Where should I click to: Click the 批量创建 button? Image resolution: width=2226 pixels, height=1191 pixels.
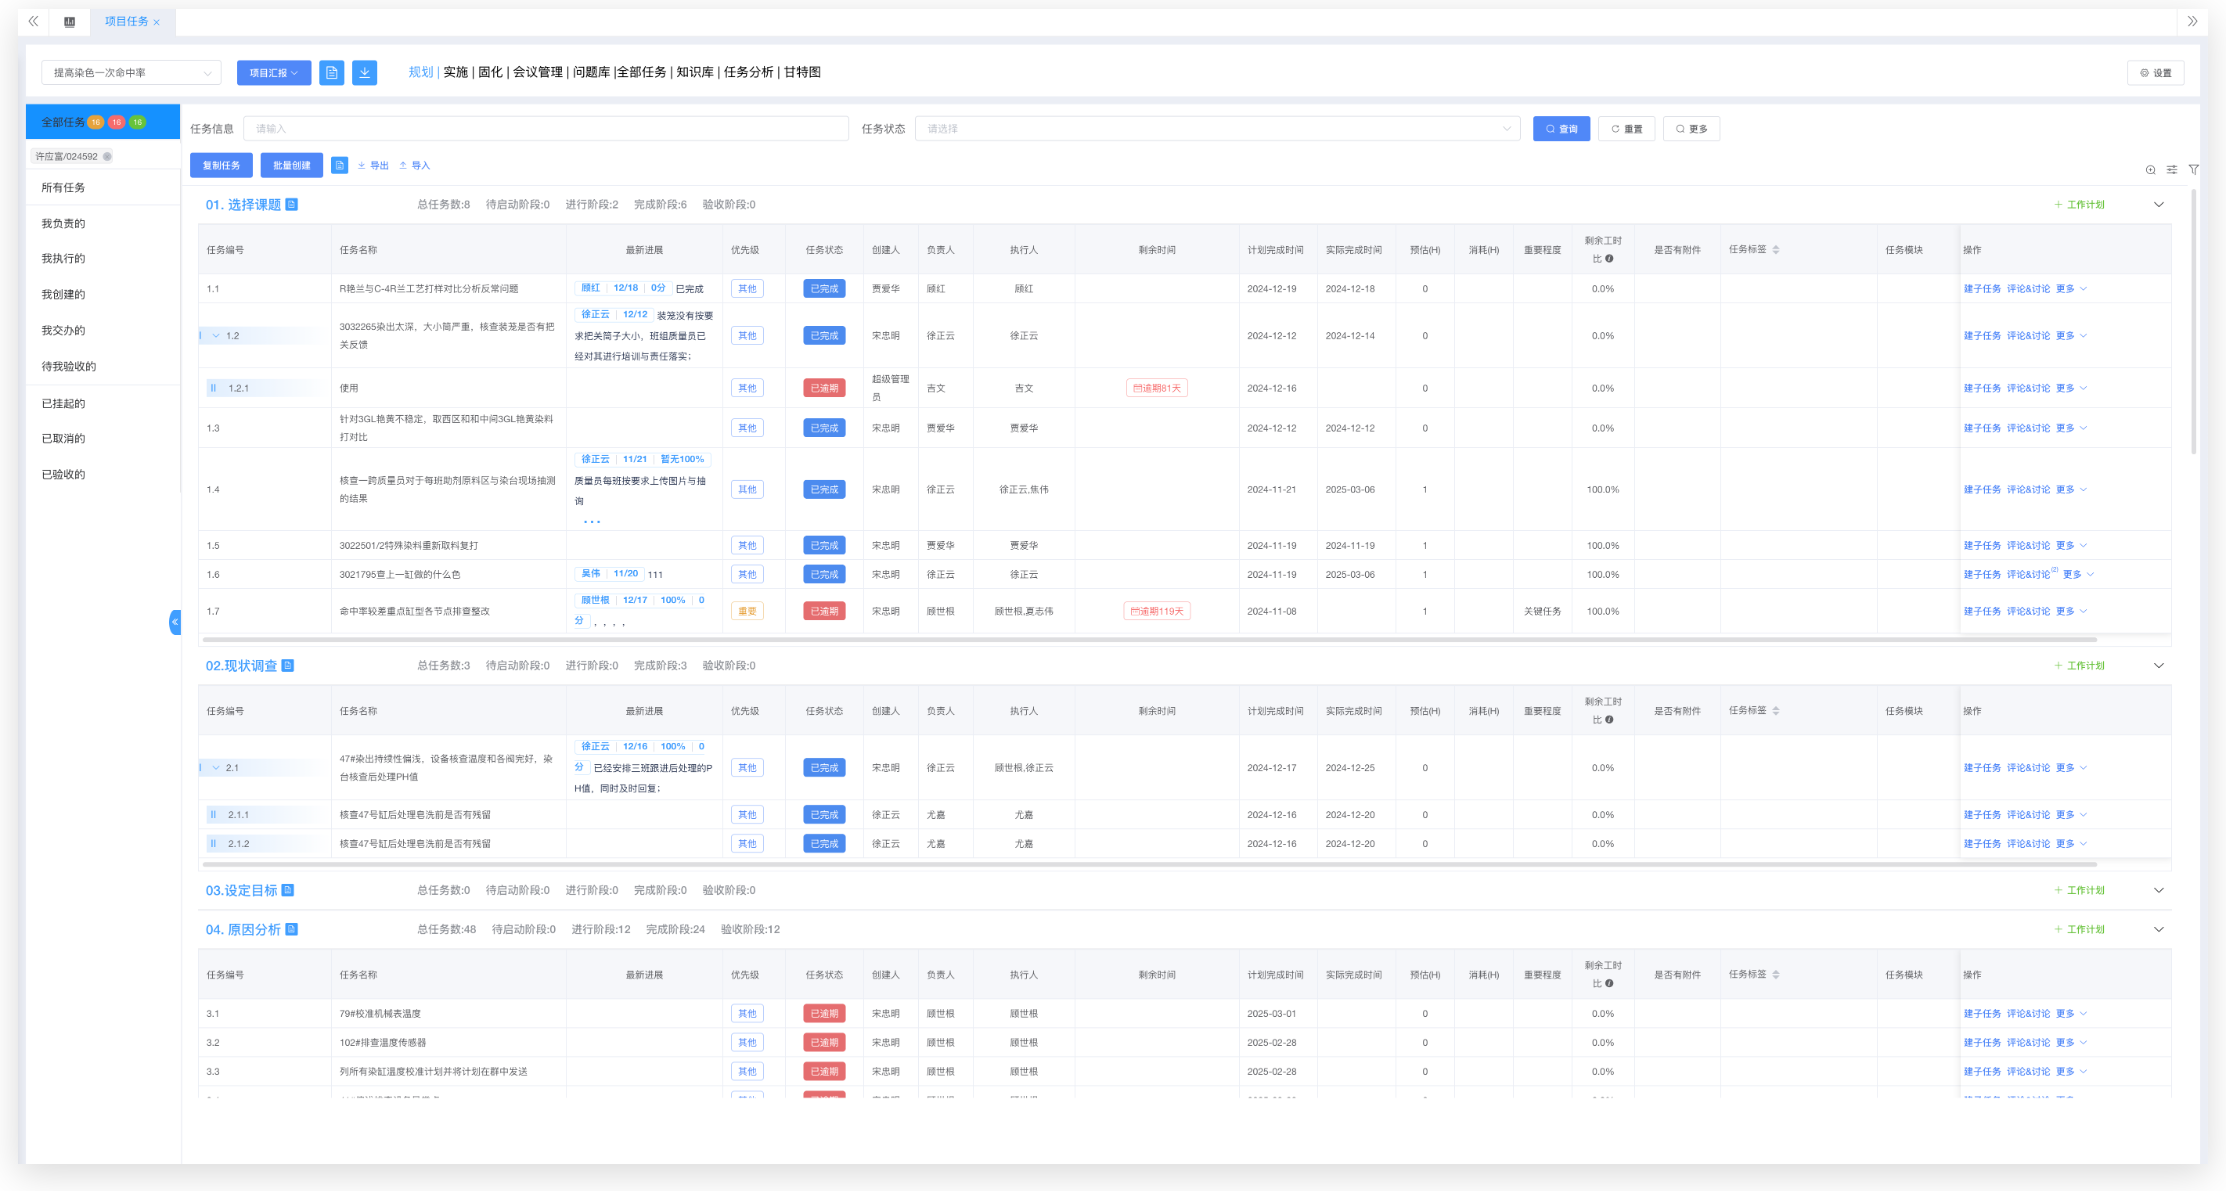click(x=292, y=166)
